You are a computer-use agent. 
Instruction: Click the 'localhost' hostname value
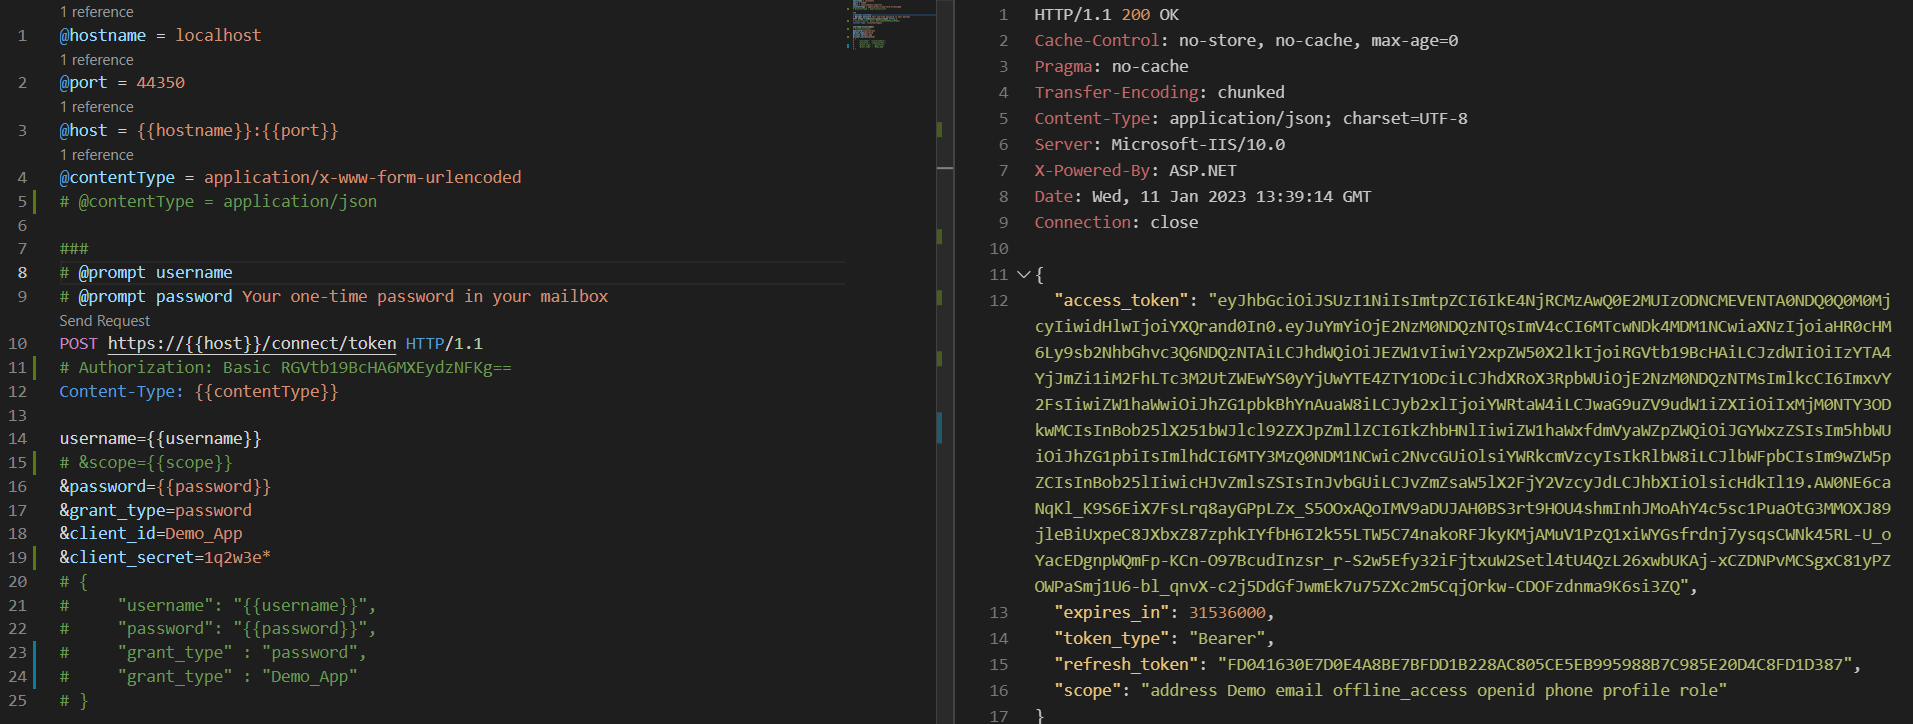click(218, 35)
